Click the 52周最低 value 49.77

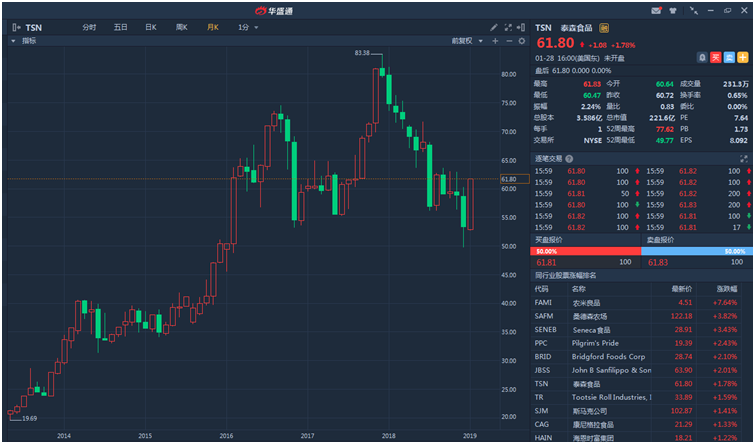(x=664, y=141)
